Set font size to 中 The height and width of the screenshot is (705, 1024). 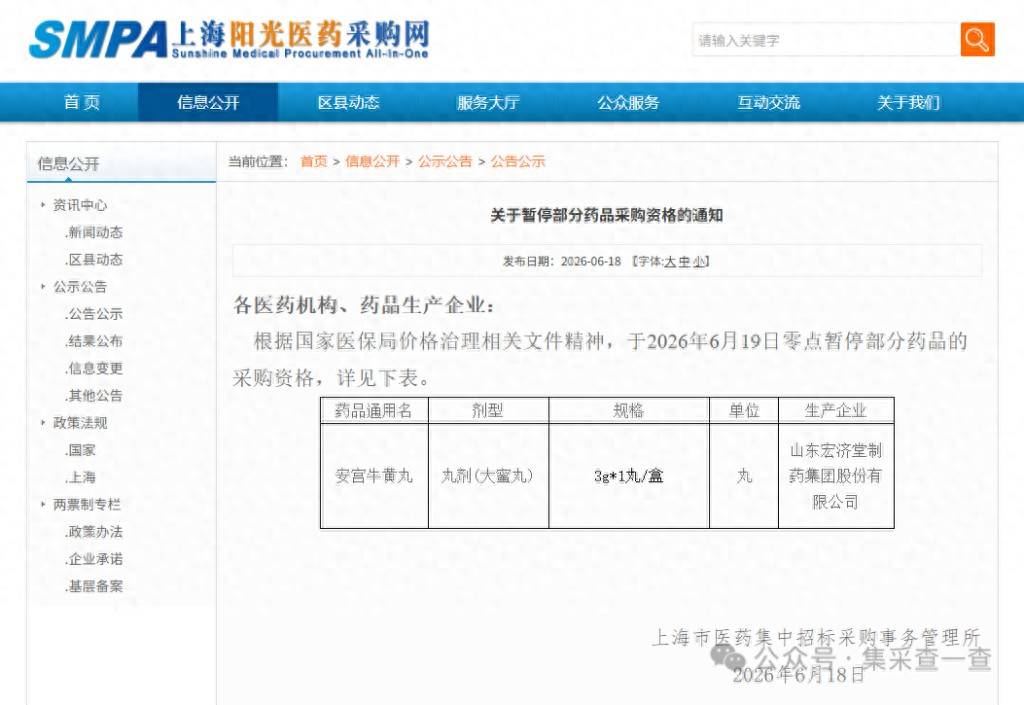click(684, 262)
